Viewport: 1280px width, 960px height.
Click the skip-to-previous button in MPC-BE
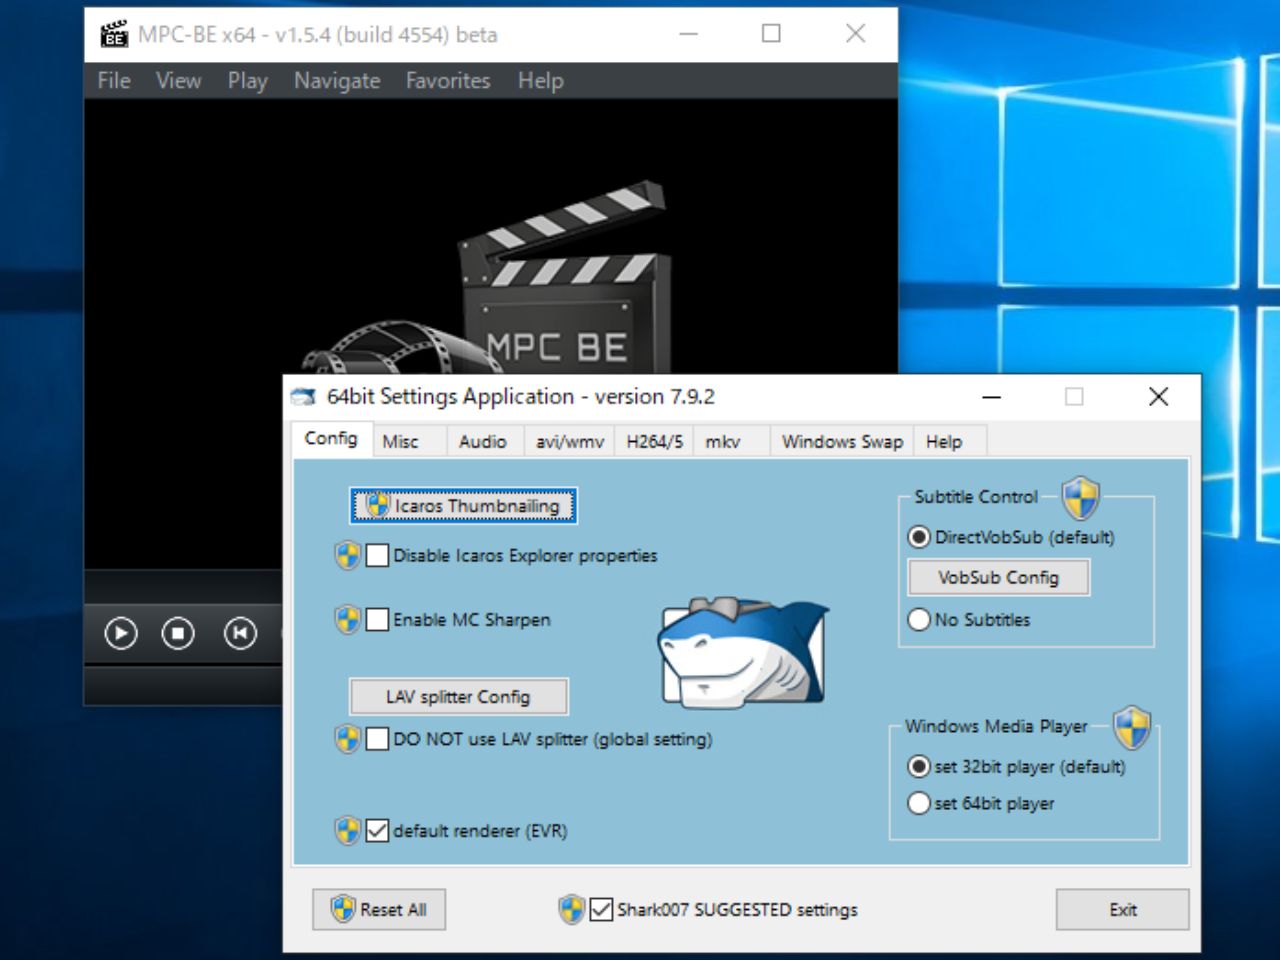tap(240, 633)
